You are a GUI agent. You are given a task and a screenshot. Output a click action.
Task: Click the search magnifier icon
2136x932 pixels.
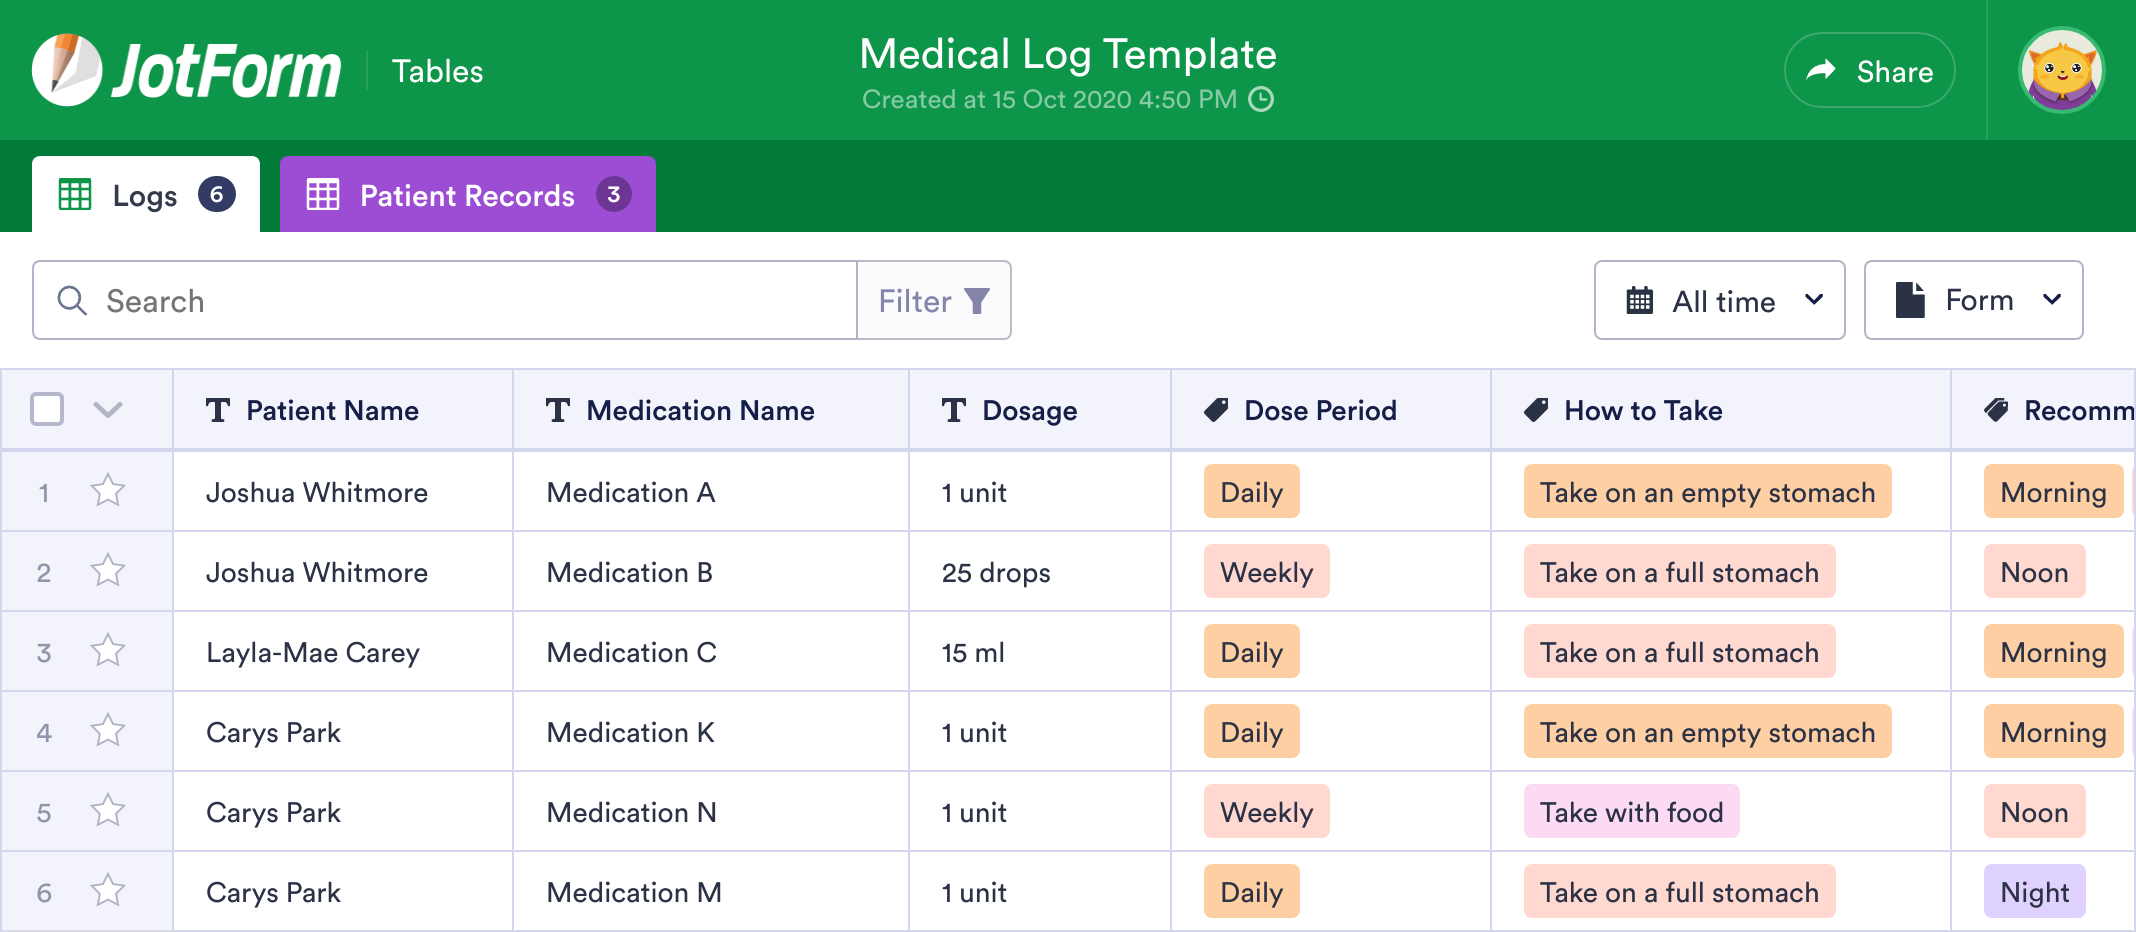point(72,300)
